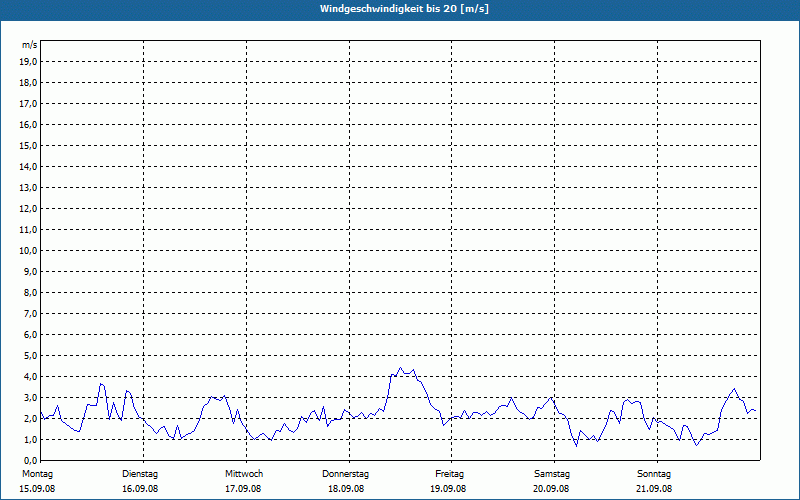Click the 'Sonntag' day label

654,474
